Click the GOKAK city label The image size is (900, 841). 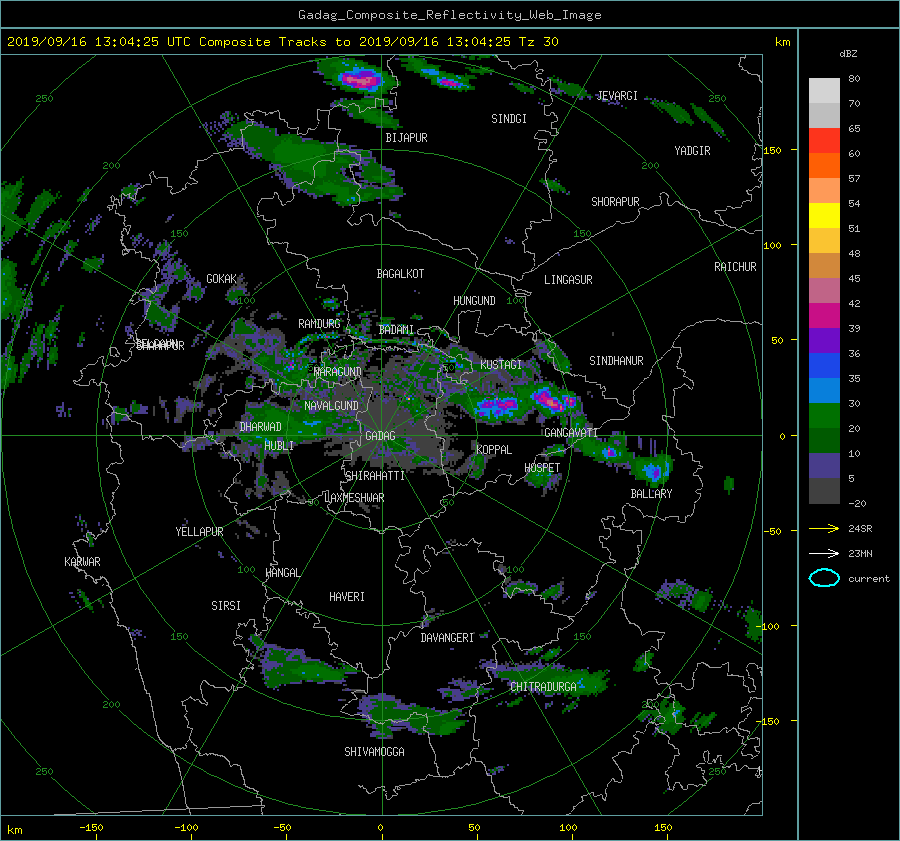point(222,279)
